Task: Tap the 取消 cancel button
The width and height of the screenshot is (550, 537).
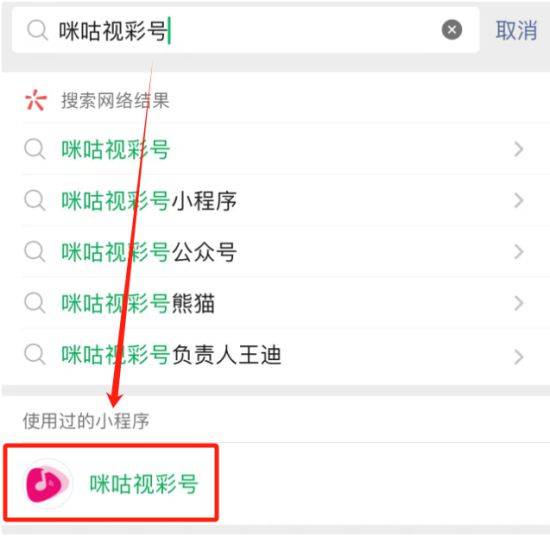Action: click(x=516, y=30)
